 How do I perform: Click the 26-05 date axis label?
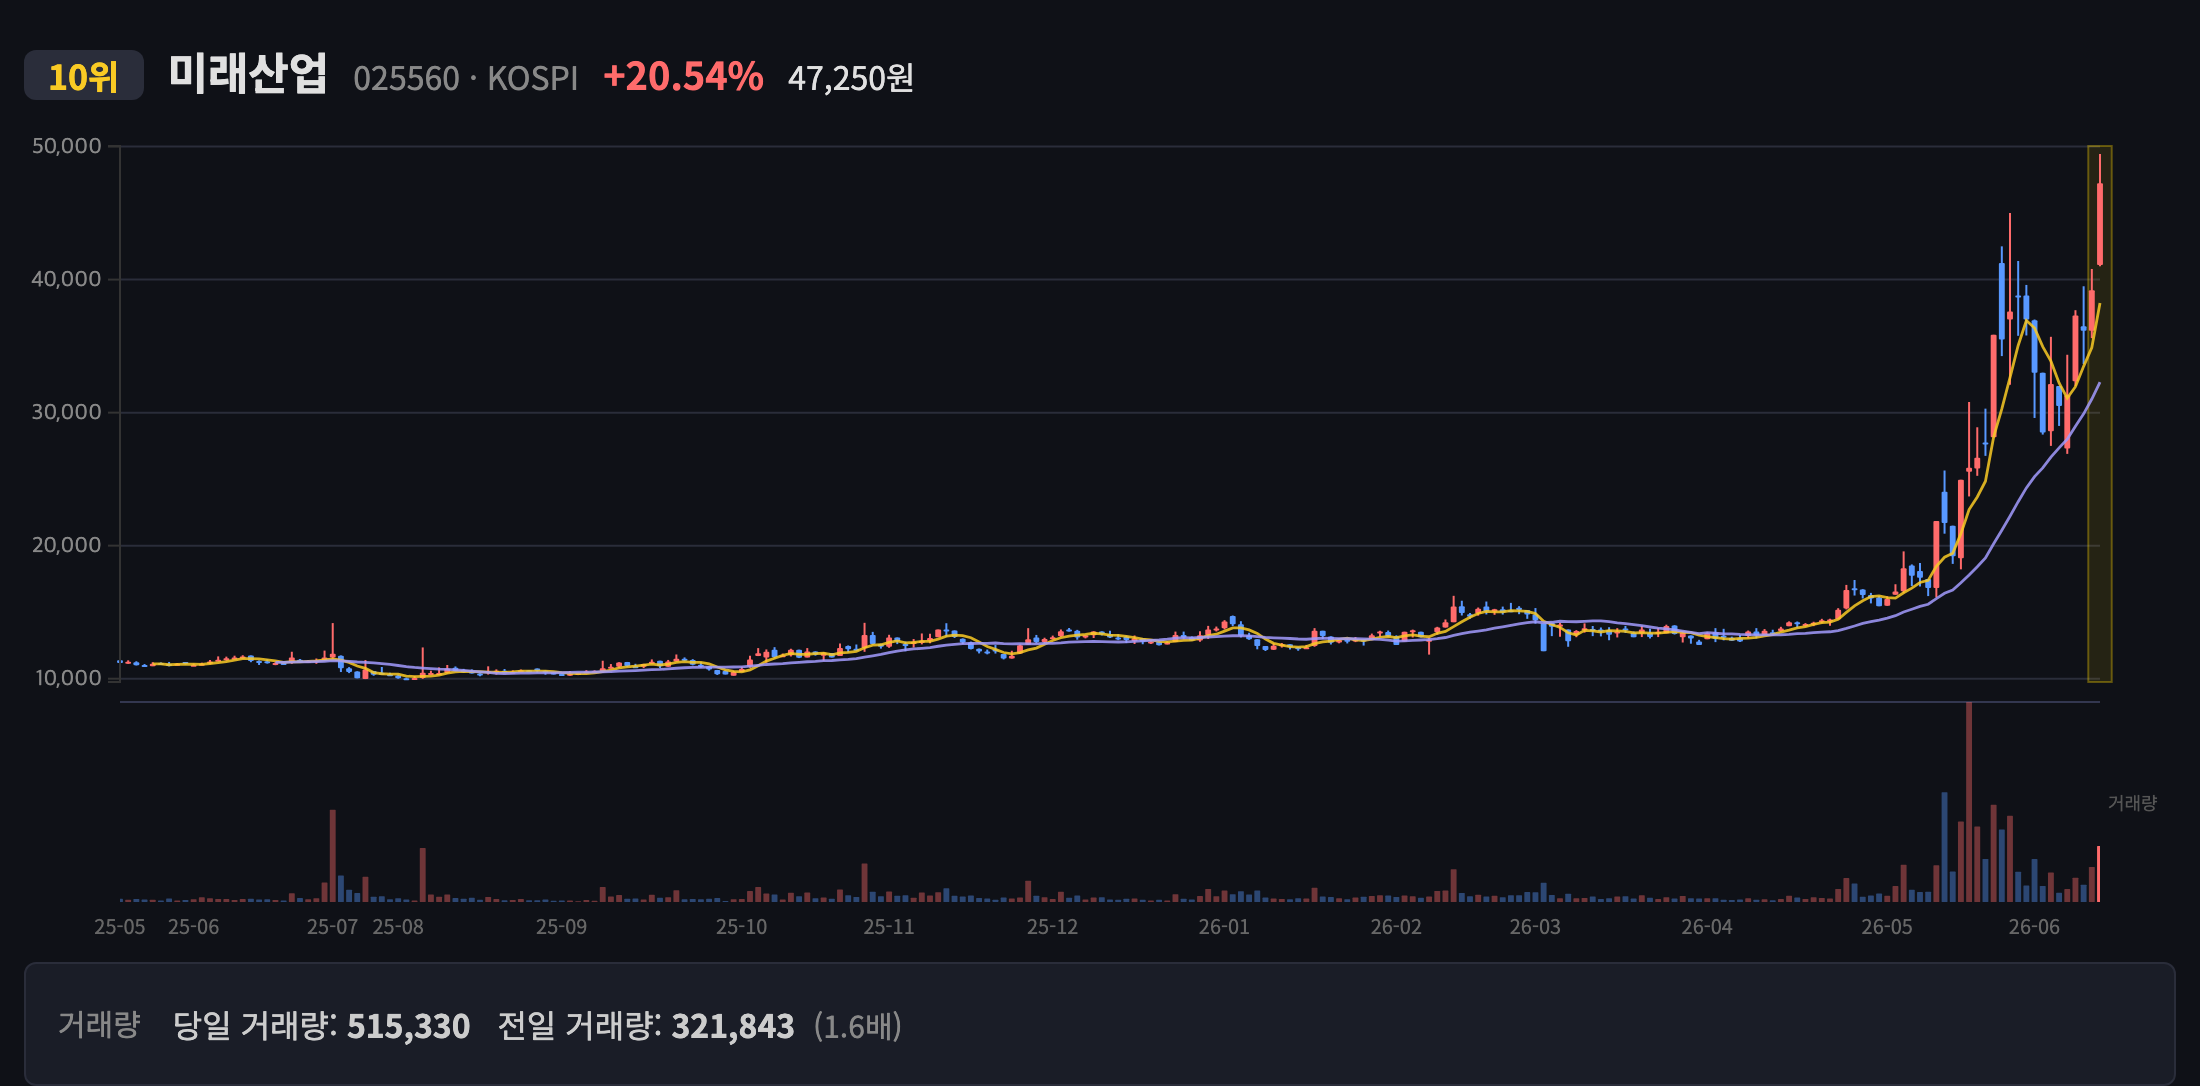[x=1887, y=927]
